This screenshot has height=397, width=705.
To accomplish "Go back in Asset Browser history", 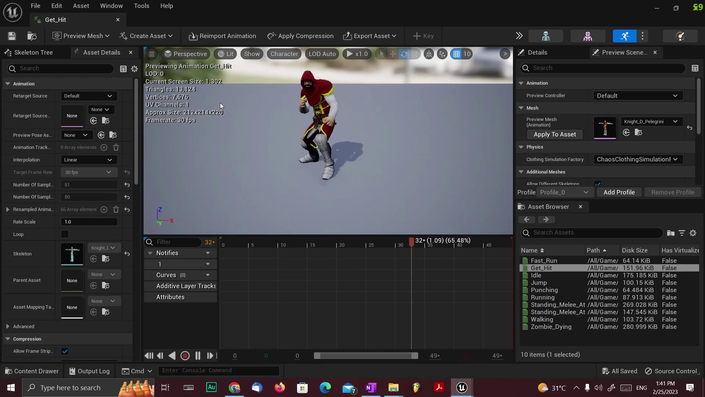I will (527, 219).
